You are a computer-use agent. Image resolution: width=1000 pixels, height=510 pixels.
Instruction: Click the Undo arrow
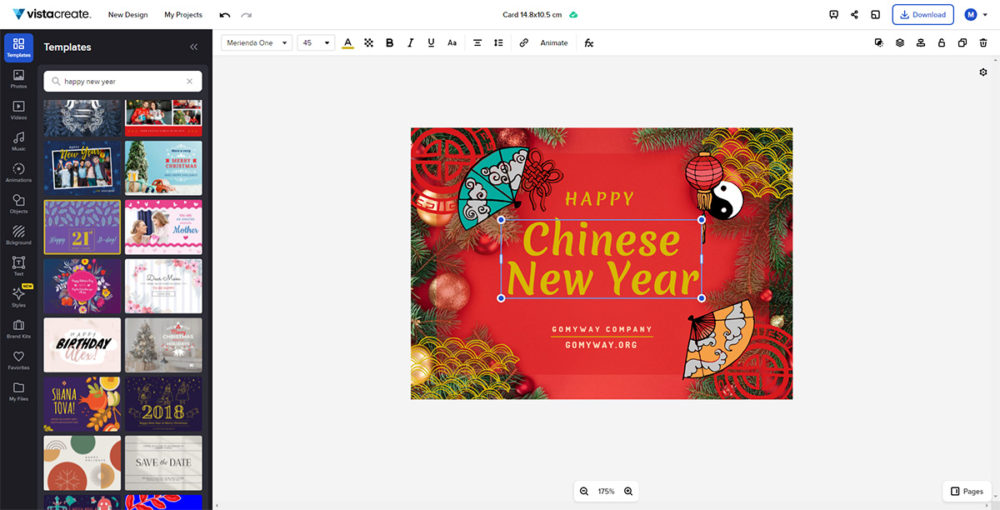(x=224, y=15)
